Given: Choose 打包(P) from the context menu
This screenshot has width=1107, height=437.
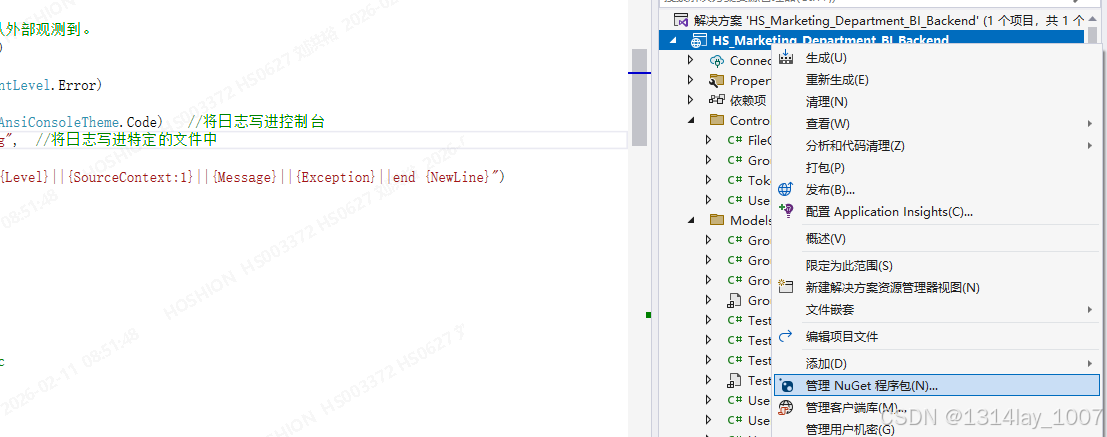Looking at the screenshot, I should point(937,167).
